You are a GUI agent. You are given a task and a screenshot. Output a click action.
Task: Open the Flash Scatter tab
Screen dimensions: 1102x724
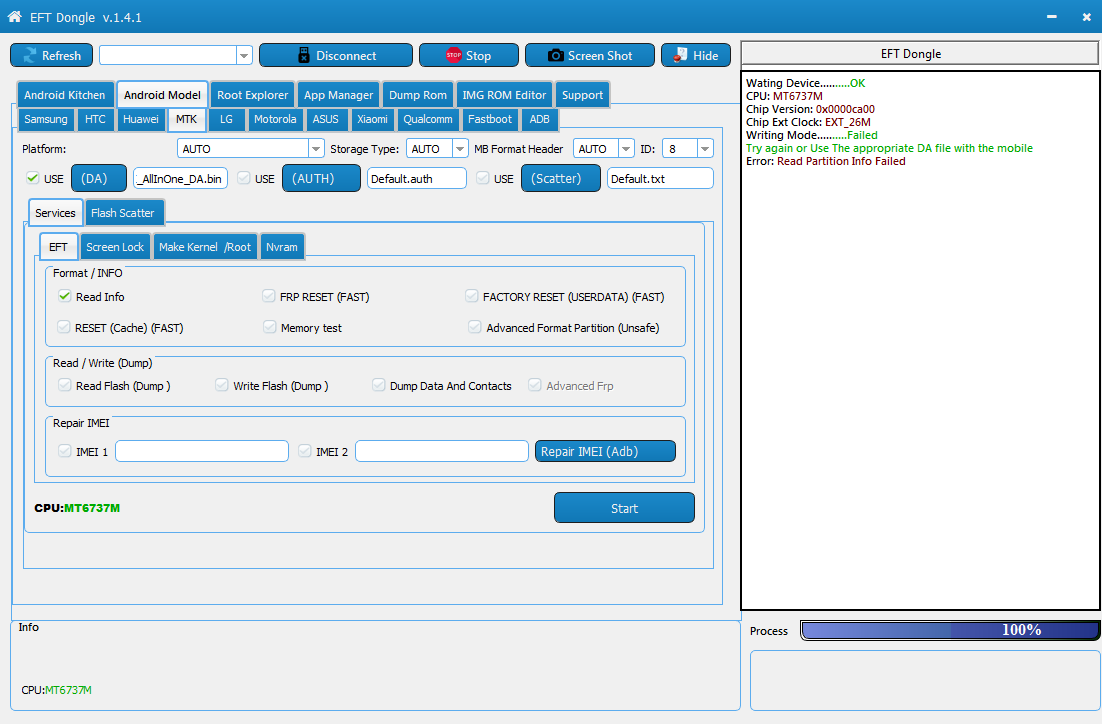click(x=123, y=213)
